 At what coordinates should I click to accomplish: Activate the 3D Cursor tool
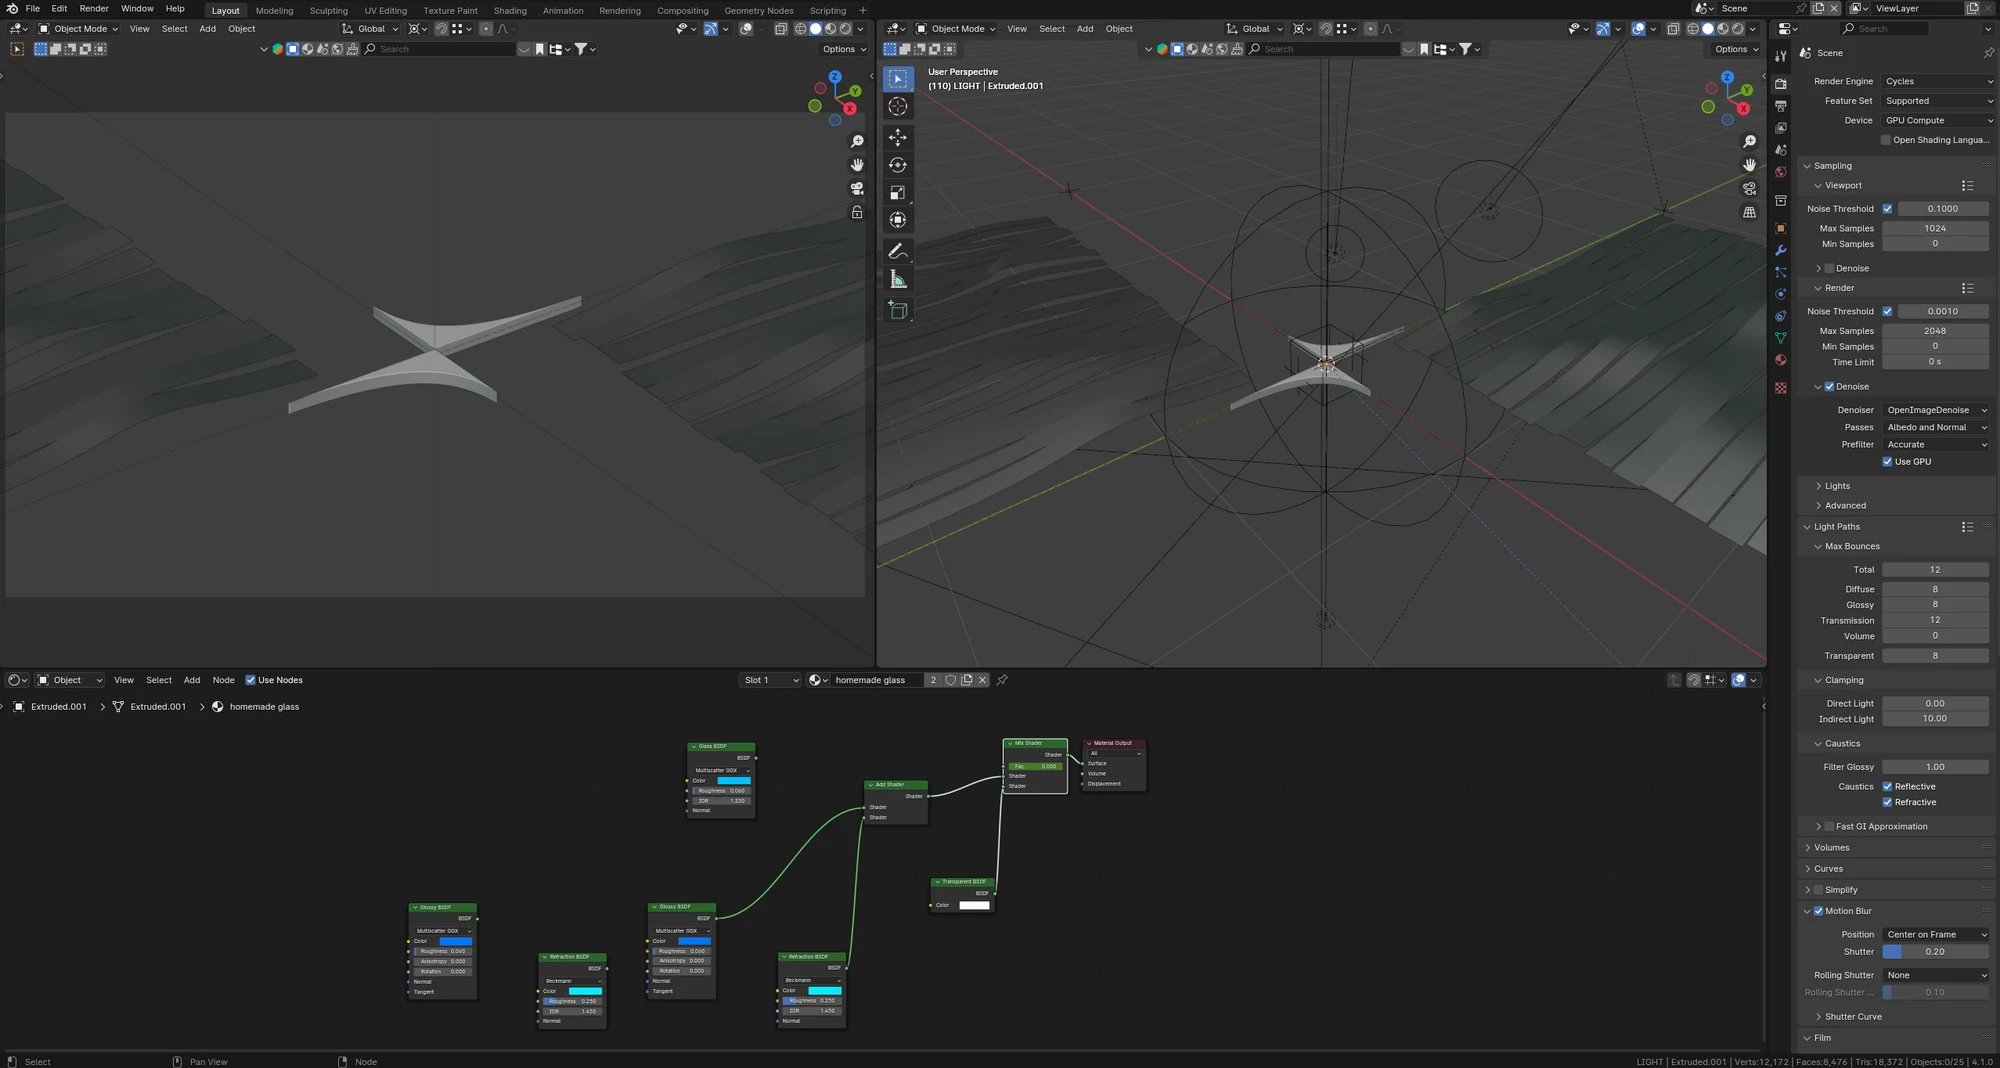[898, 106]
